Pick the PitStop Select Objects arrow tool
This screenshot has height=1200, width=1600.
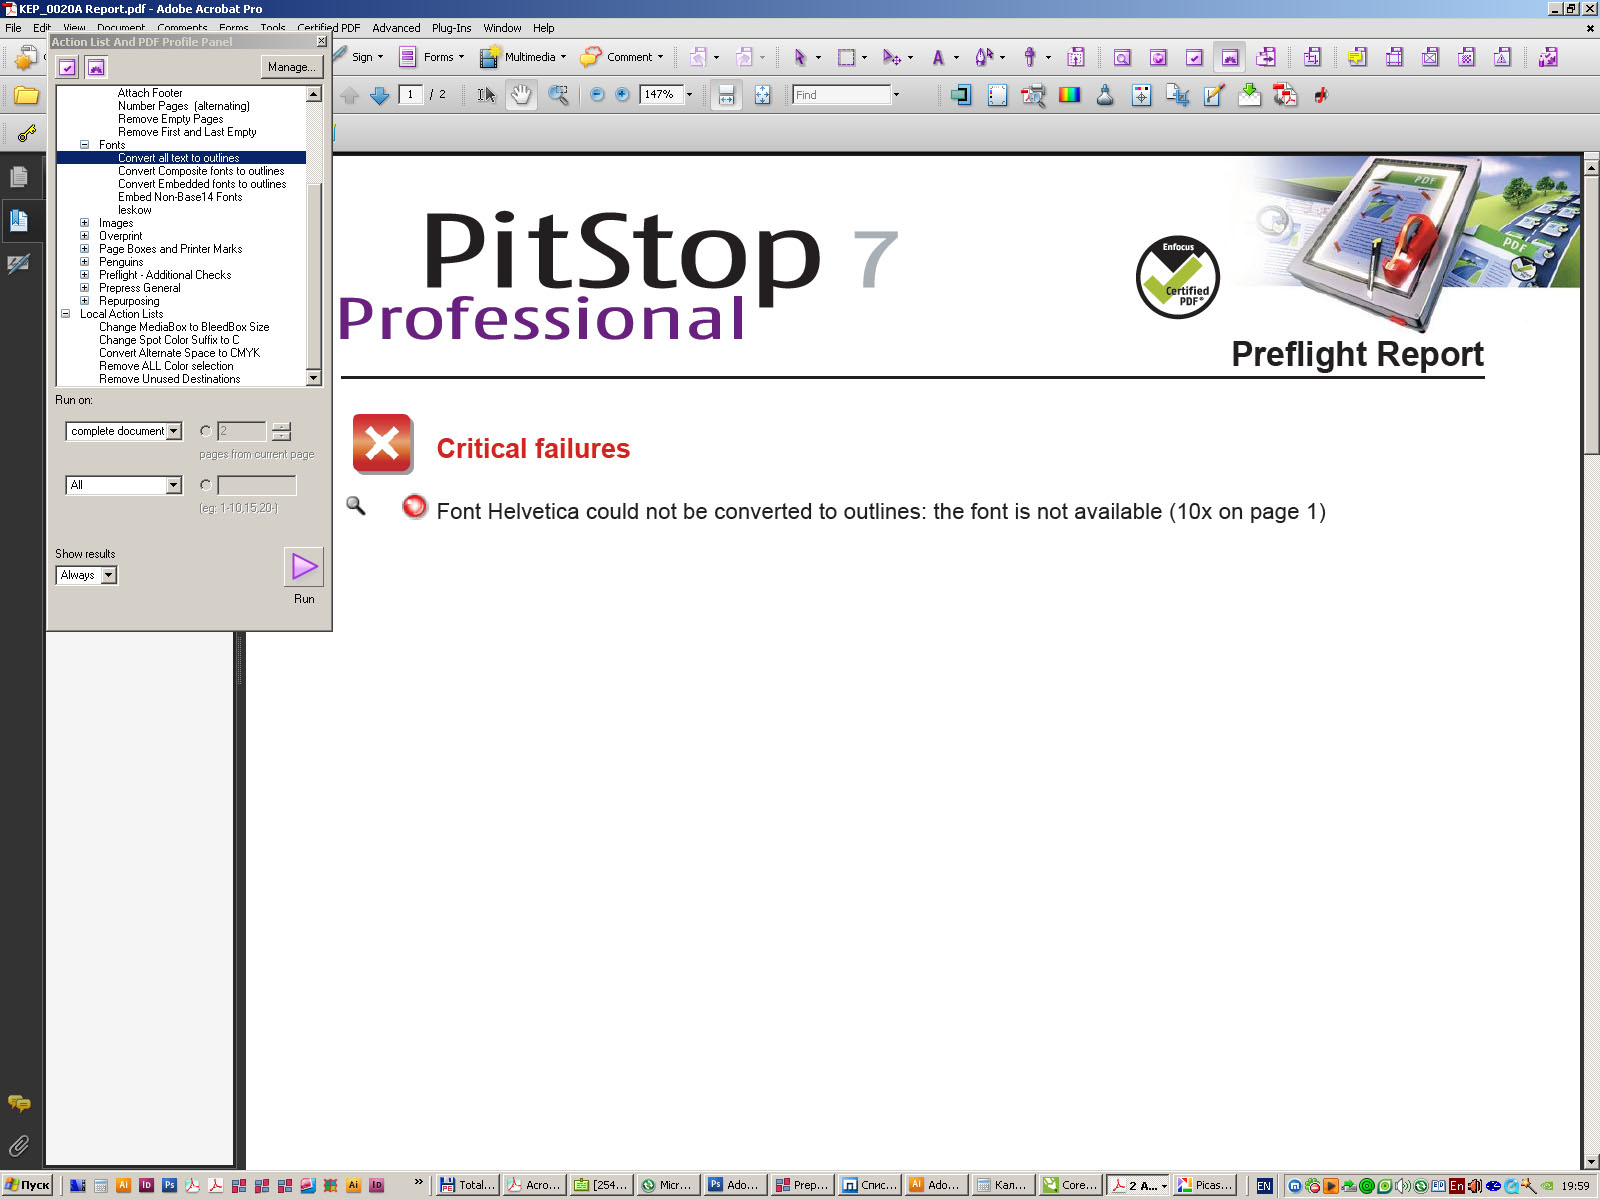tap(799, 57)
